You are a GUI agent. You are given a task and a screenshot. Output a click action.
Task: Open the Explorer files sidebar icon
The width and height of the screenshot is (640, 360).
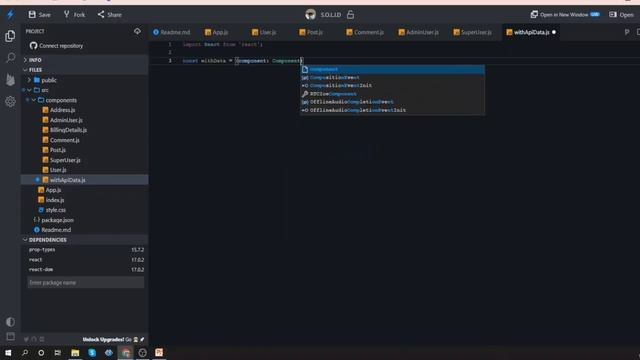tap(10, 36)
